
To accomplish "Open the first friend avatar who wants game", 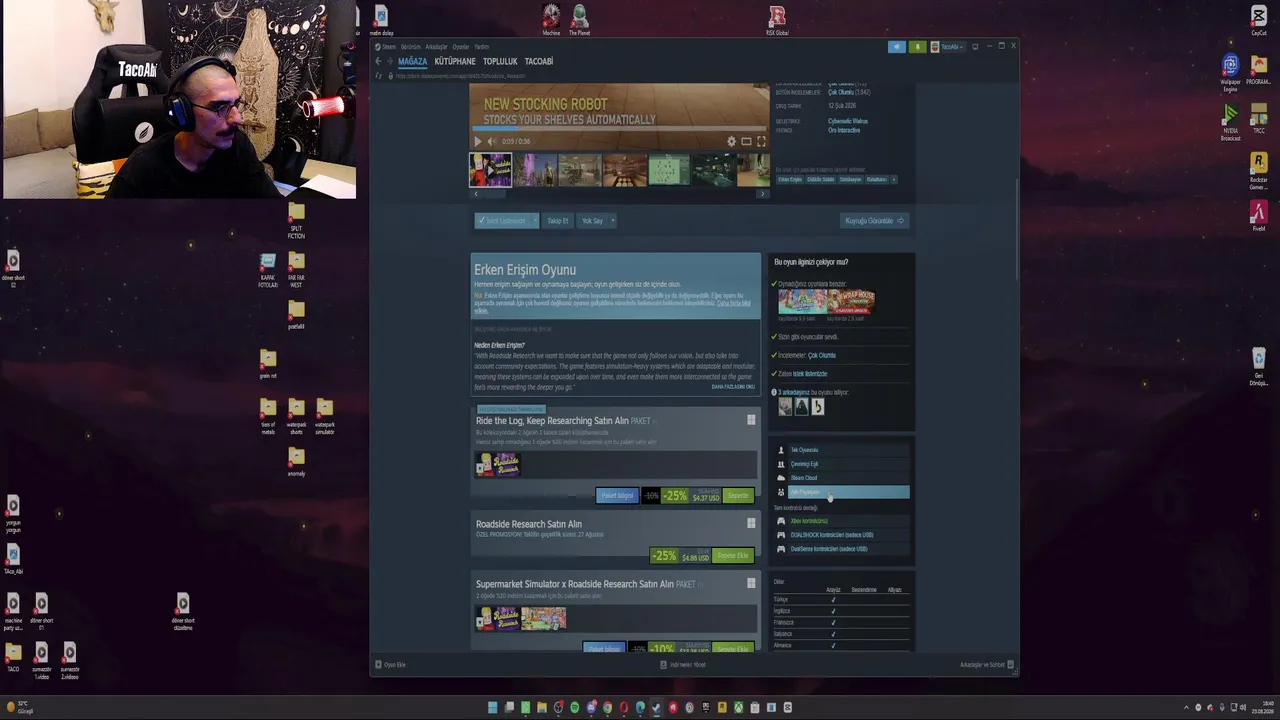I will [785, 407].
